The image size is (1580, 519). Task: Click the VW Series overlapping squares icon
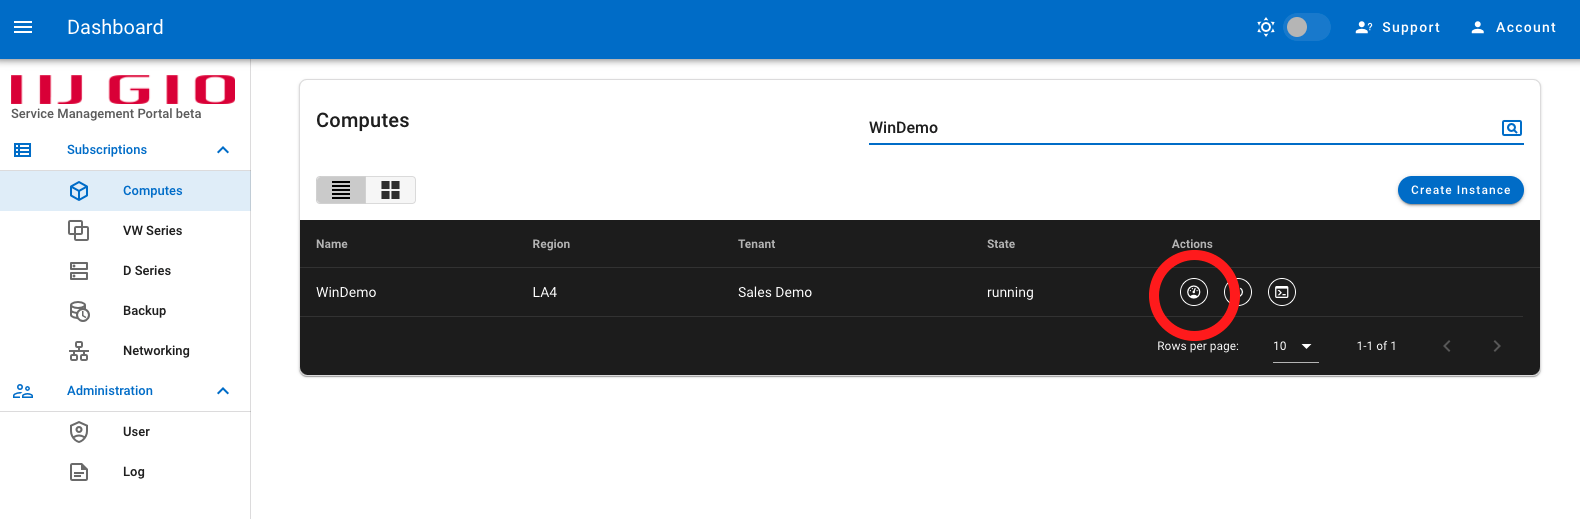pos(79,230)
